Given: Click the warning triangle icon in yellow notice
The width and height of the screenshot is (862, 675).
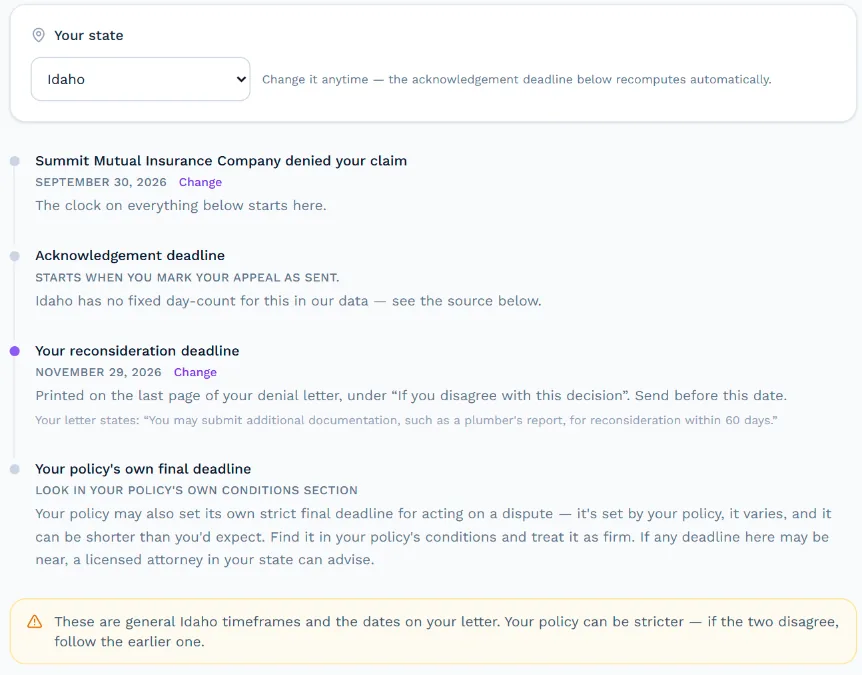Looking at the screenshot, I should (35, 622).
